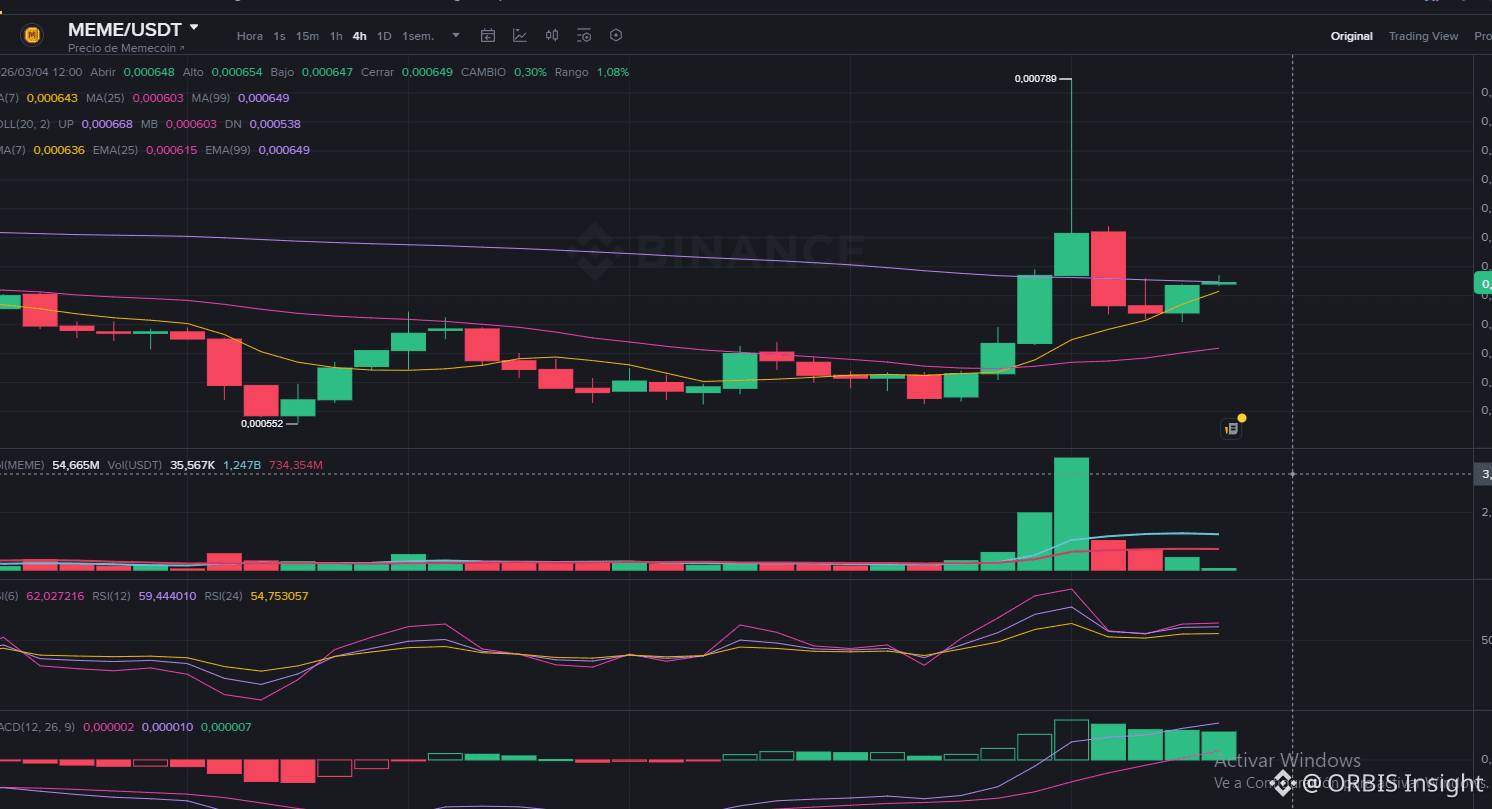1492x809 pixels.
Task: Switch to the Trading View chart
Action: pyautogui.click(x=1423, y=36)
